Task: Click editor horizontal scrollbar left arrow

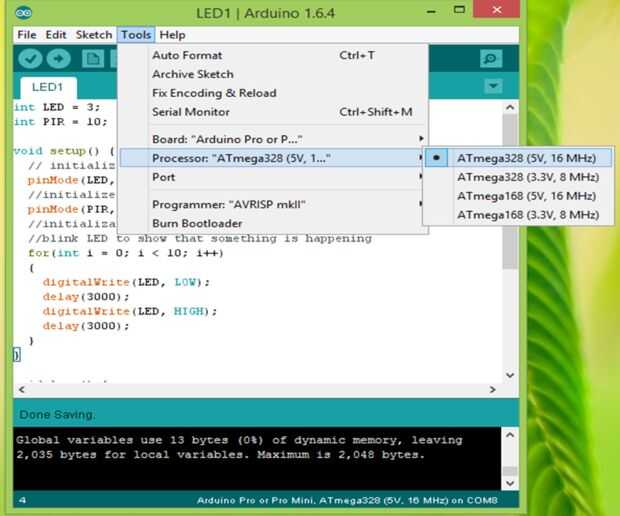Action: click(x=22, y=390)
